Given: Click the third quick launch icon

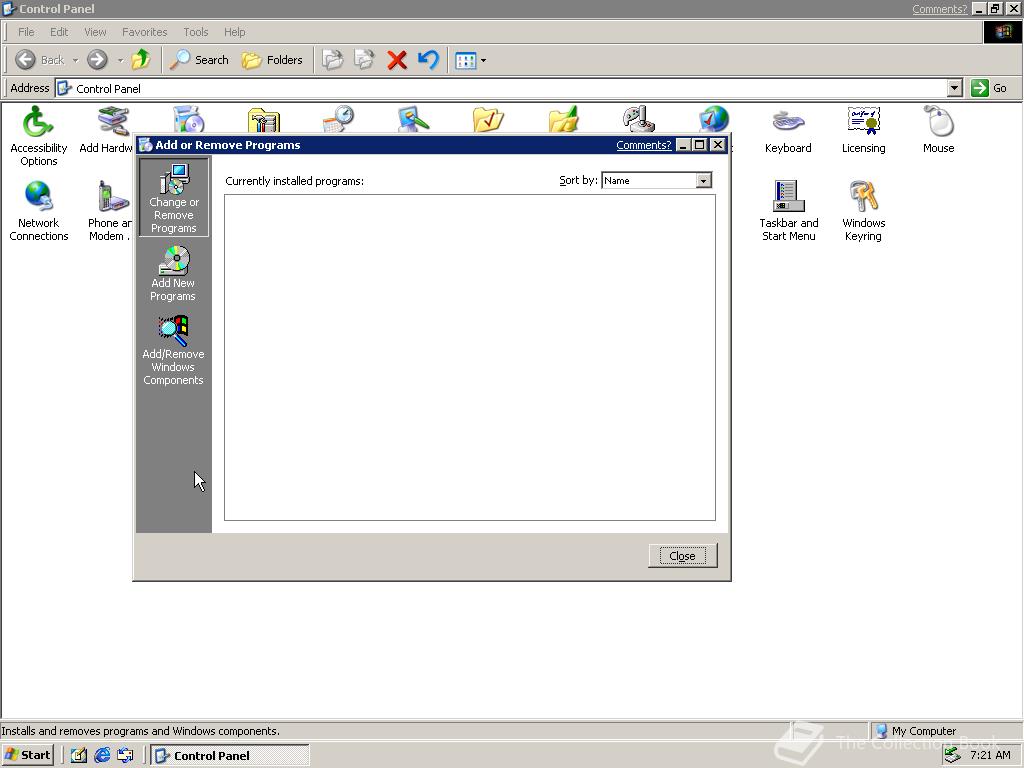Looking at the screenshot, I should pyautogui.click(x=125, y=756).
